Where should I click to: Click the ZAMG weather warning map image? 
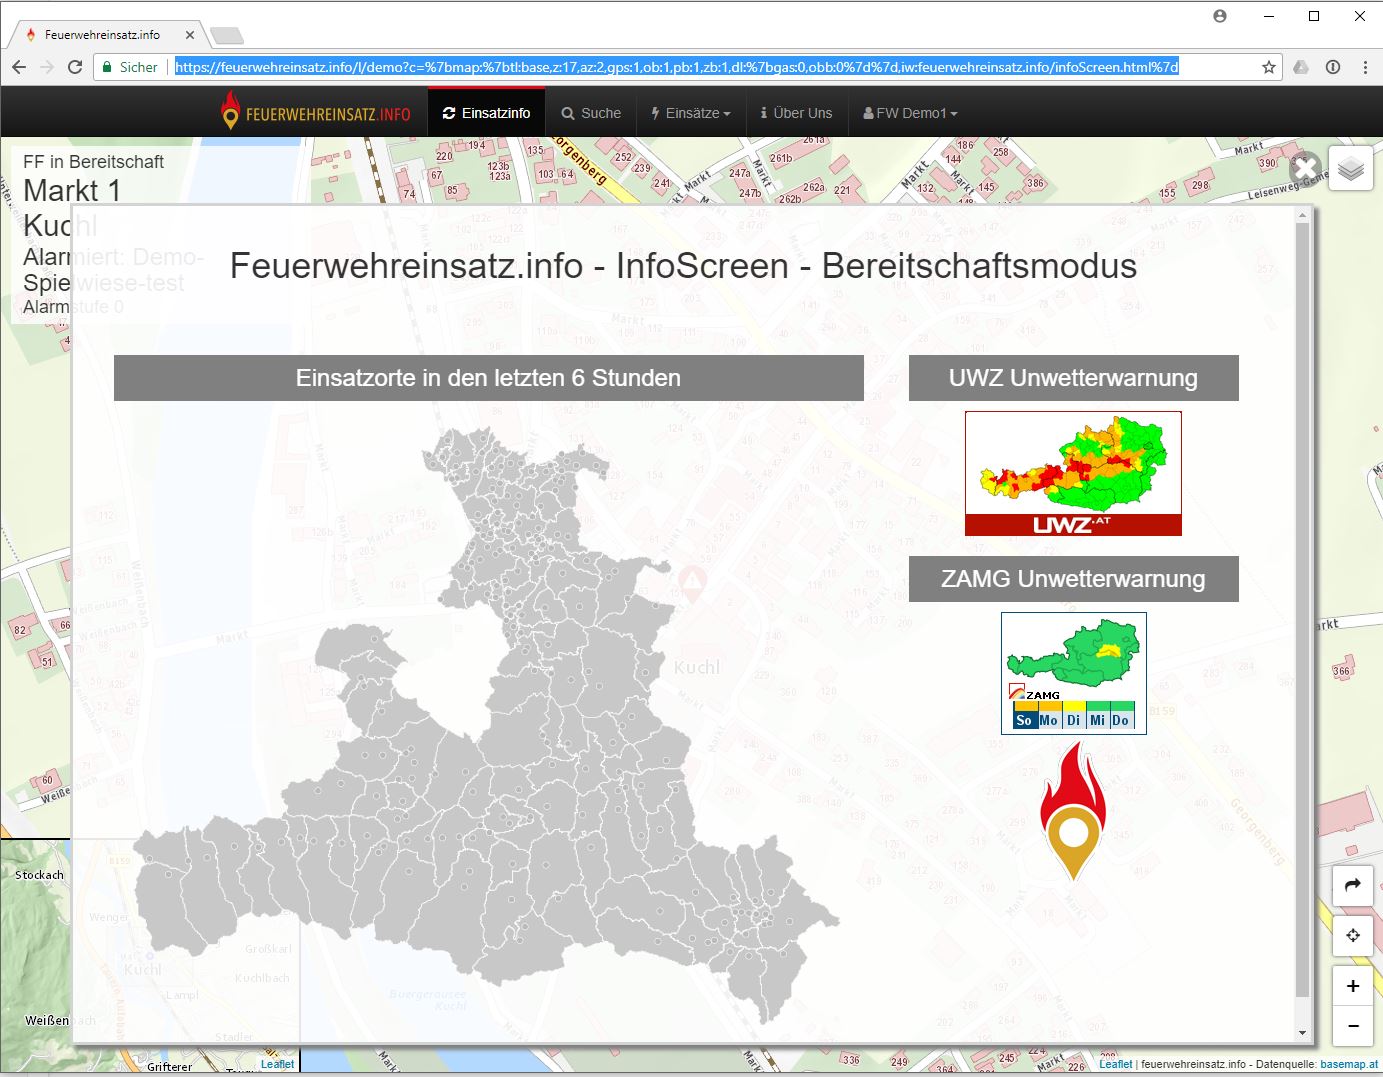click(1073, 673)
